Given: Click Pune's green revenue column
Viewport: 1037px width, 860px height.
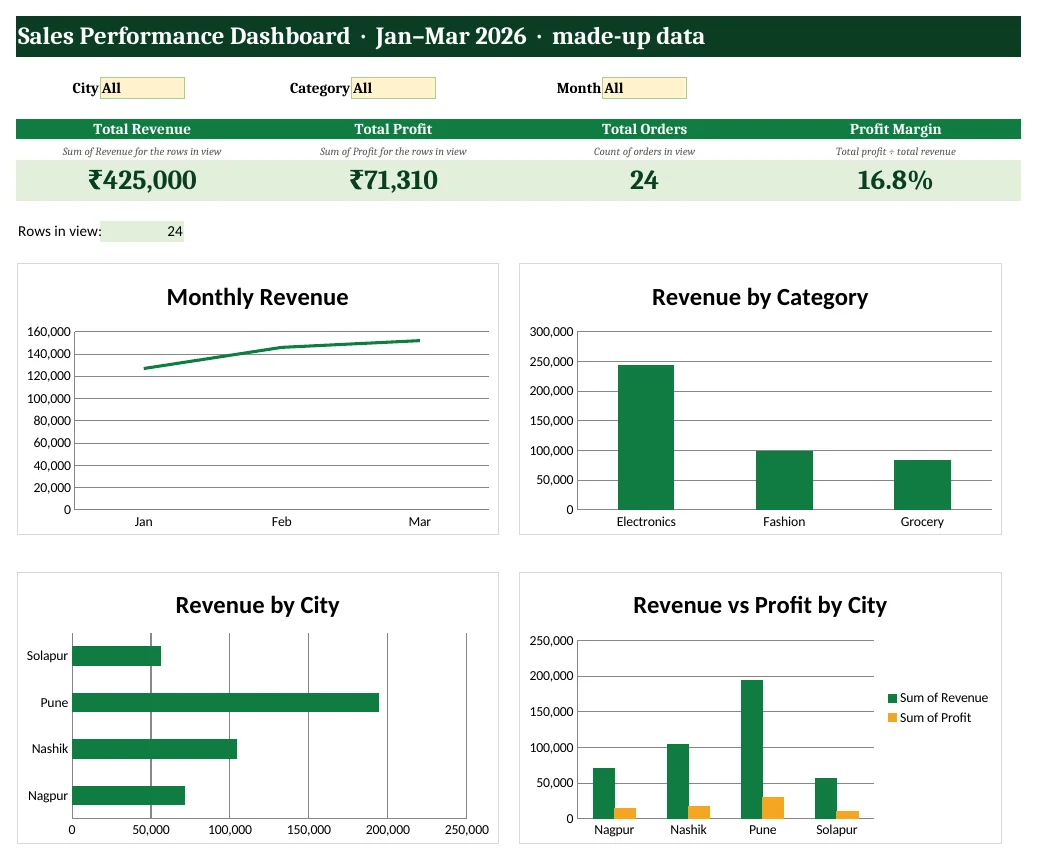Looking at the screenshot, I should (752, 750).
